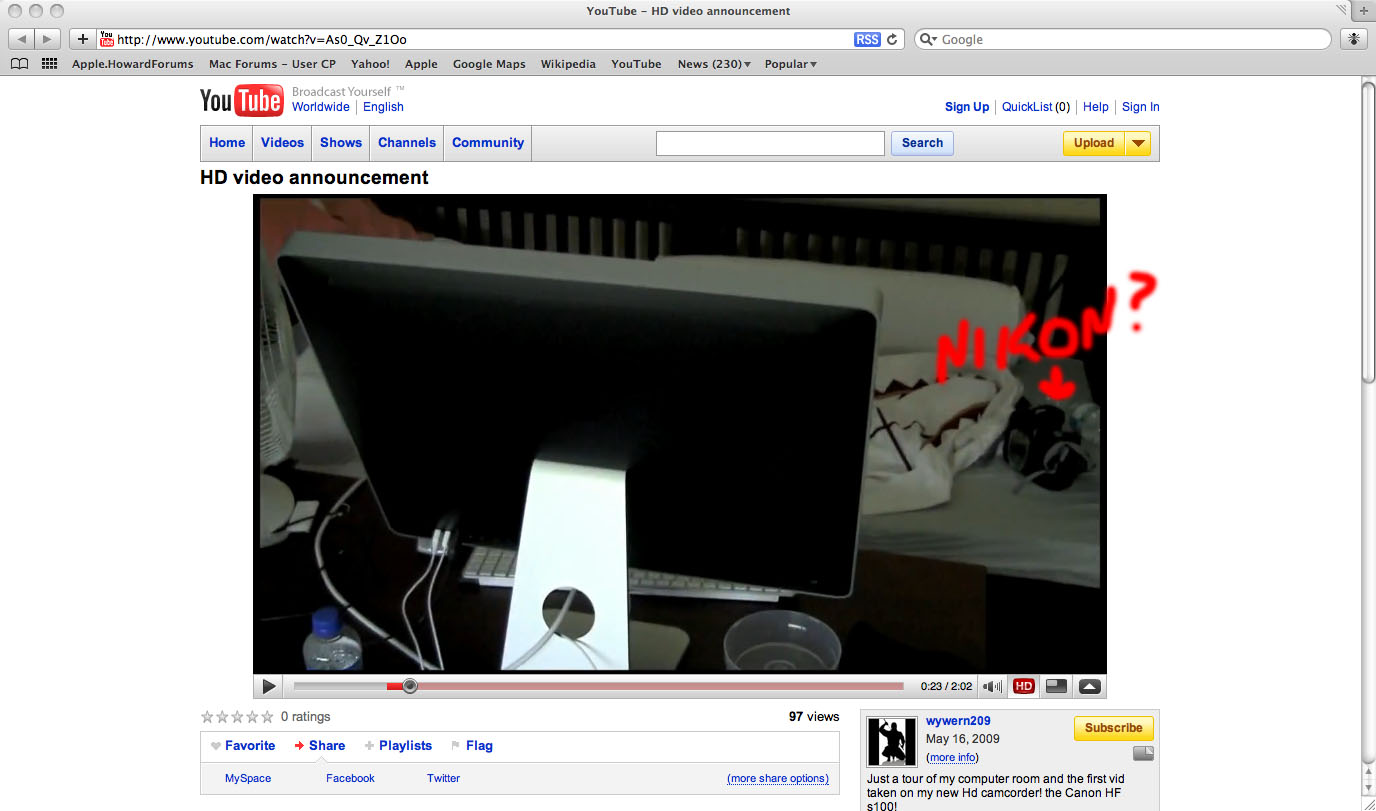Click the Google search field
Image resolution: width=1376 pixels, height=811 pixels.
[1123, 39]
